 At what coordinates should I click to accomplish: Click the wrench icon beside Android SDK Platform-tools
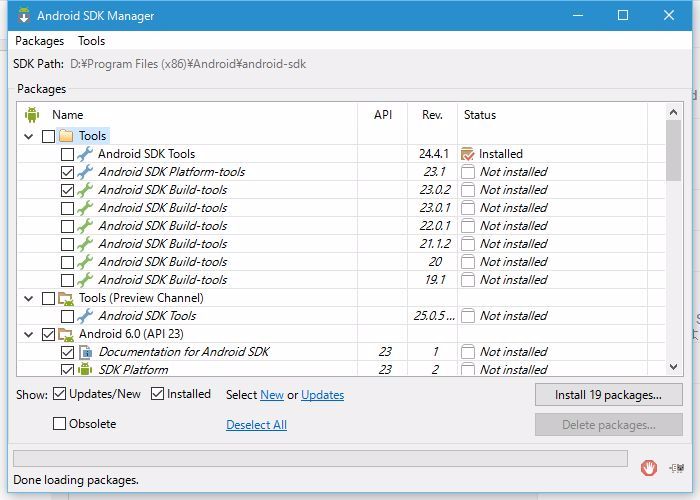pyautogui.click(x=85, y=172)
